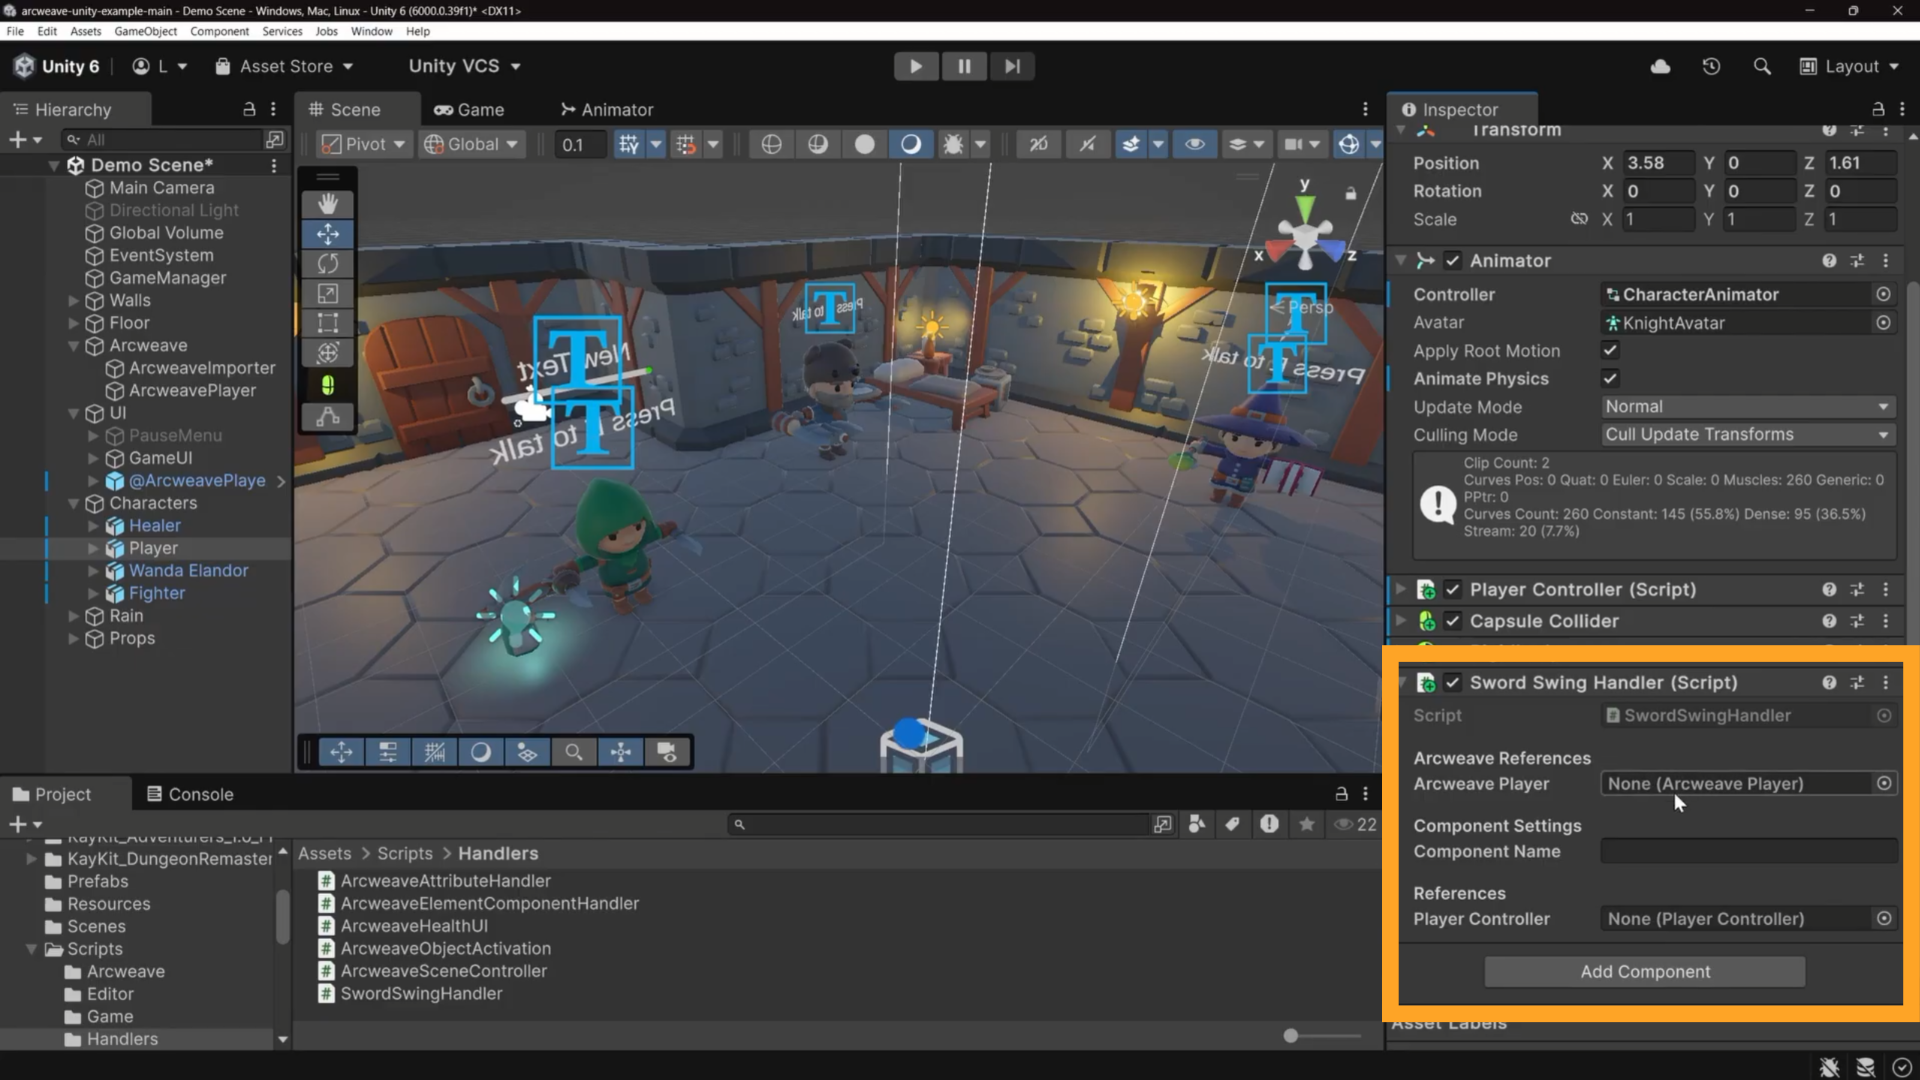Open Global handle rotation dropdown
Screen dimensions: 1920x1080
[x=471, y=144]
